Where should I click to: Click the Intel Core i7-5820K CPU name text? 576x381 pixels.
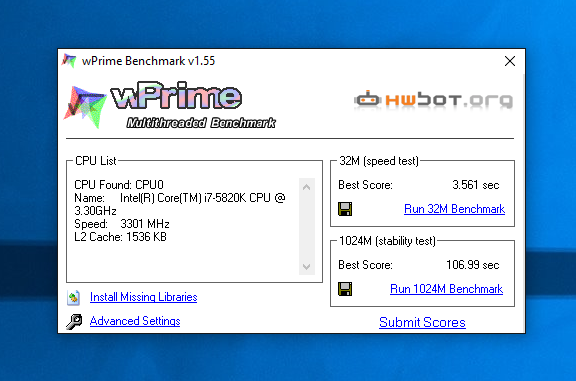(180, 204)
